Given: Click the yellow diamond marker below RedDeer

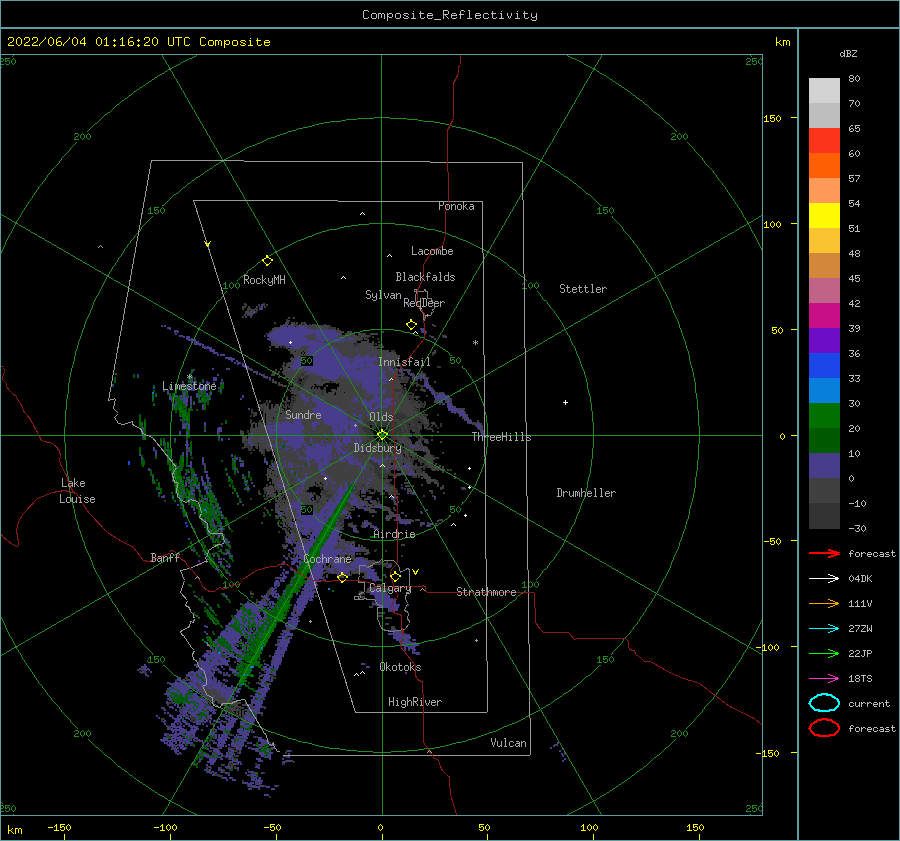Looking at the screenshot, I should (412, 325).
